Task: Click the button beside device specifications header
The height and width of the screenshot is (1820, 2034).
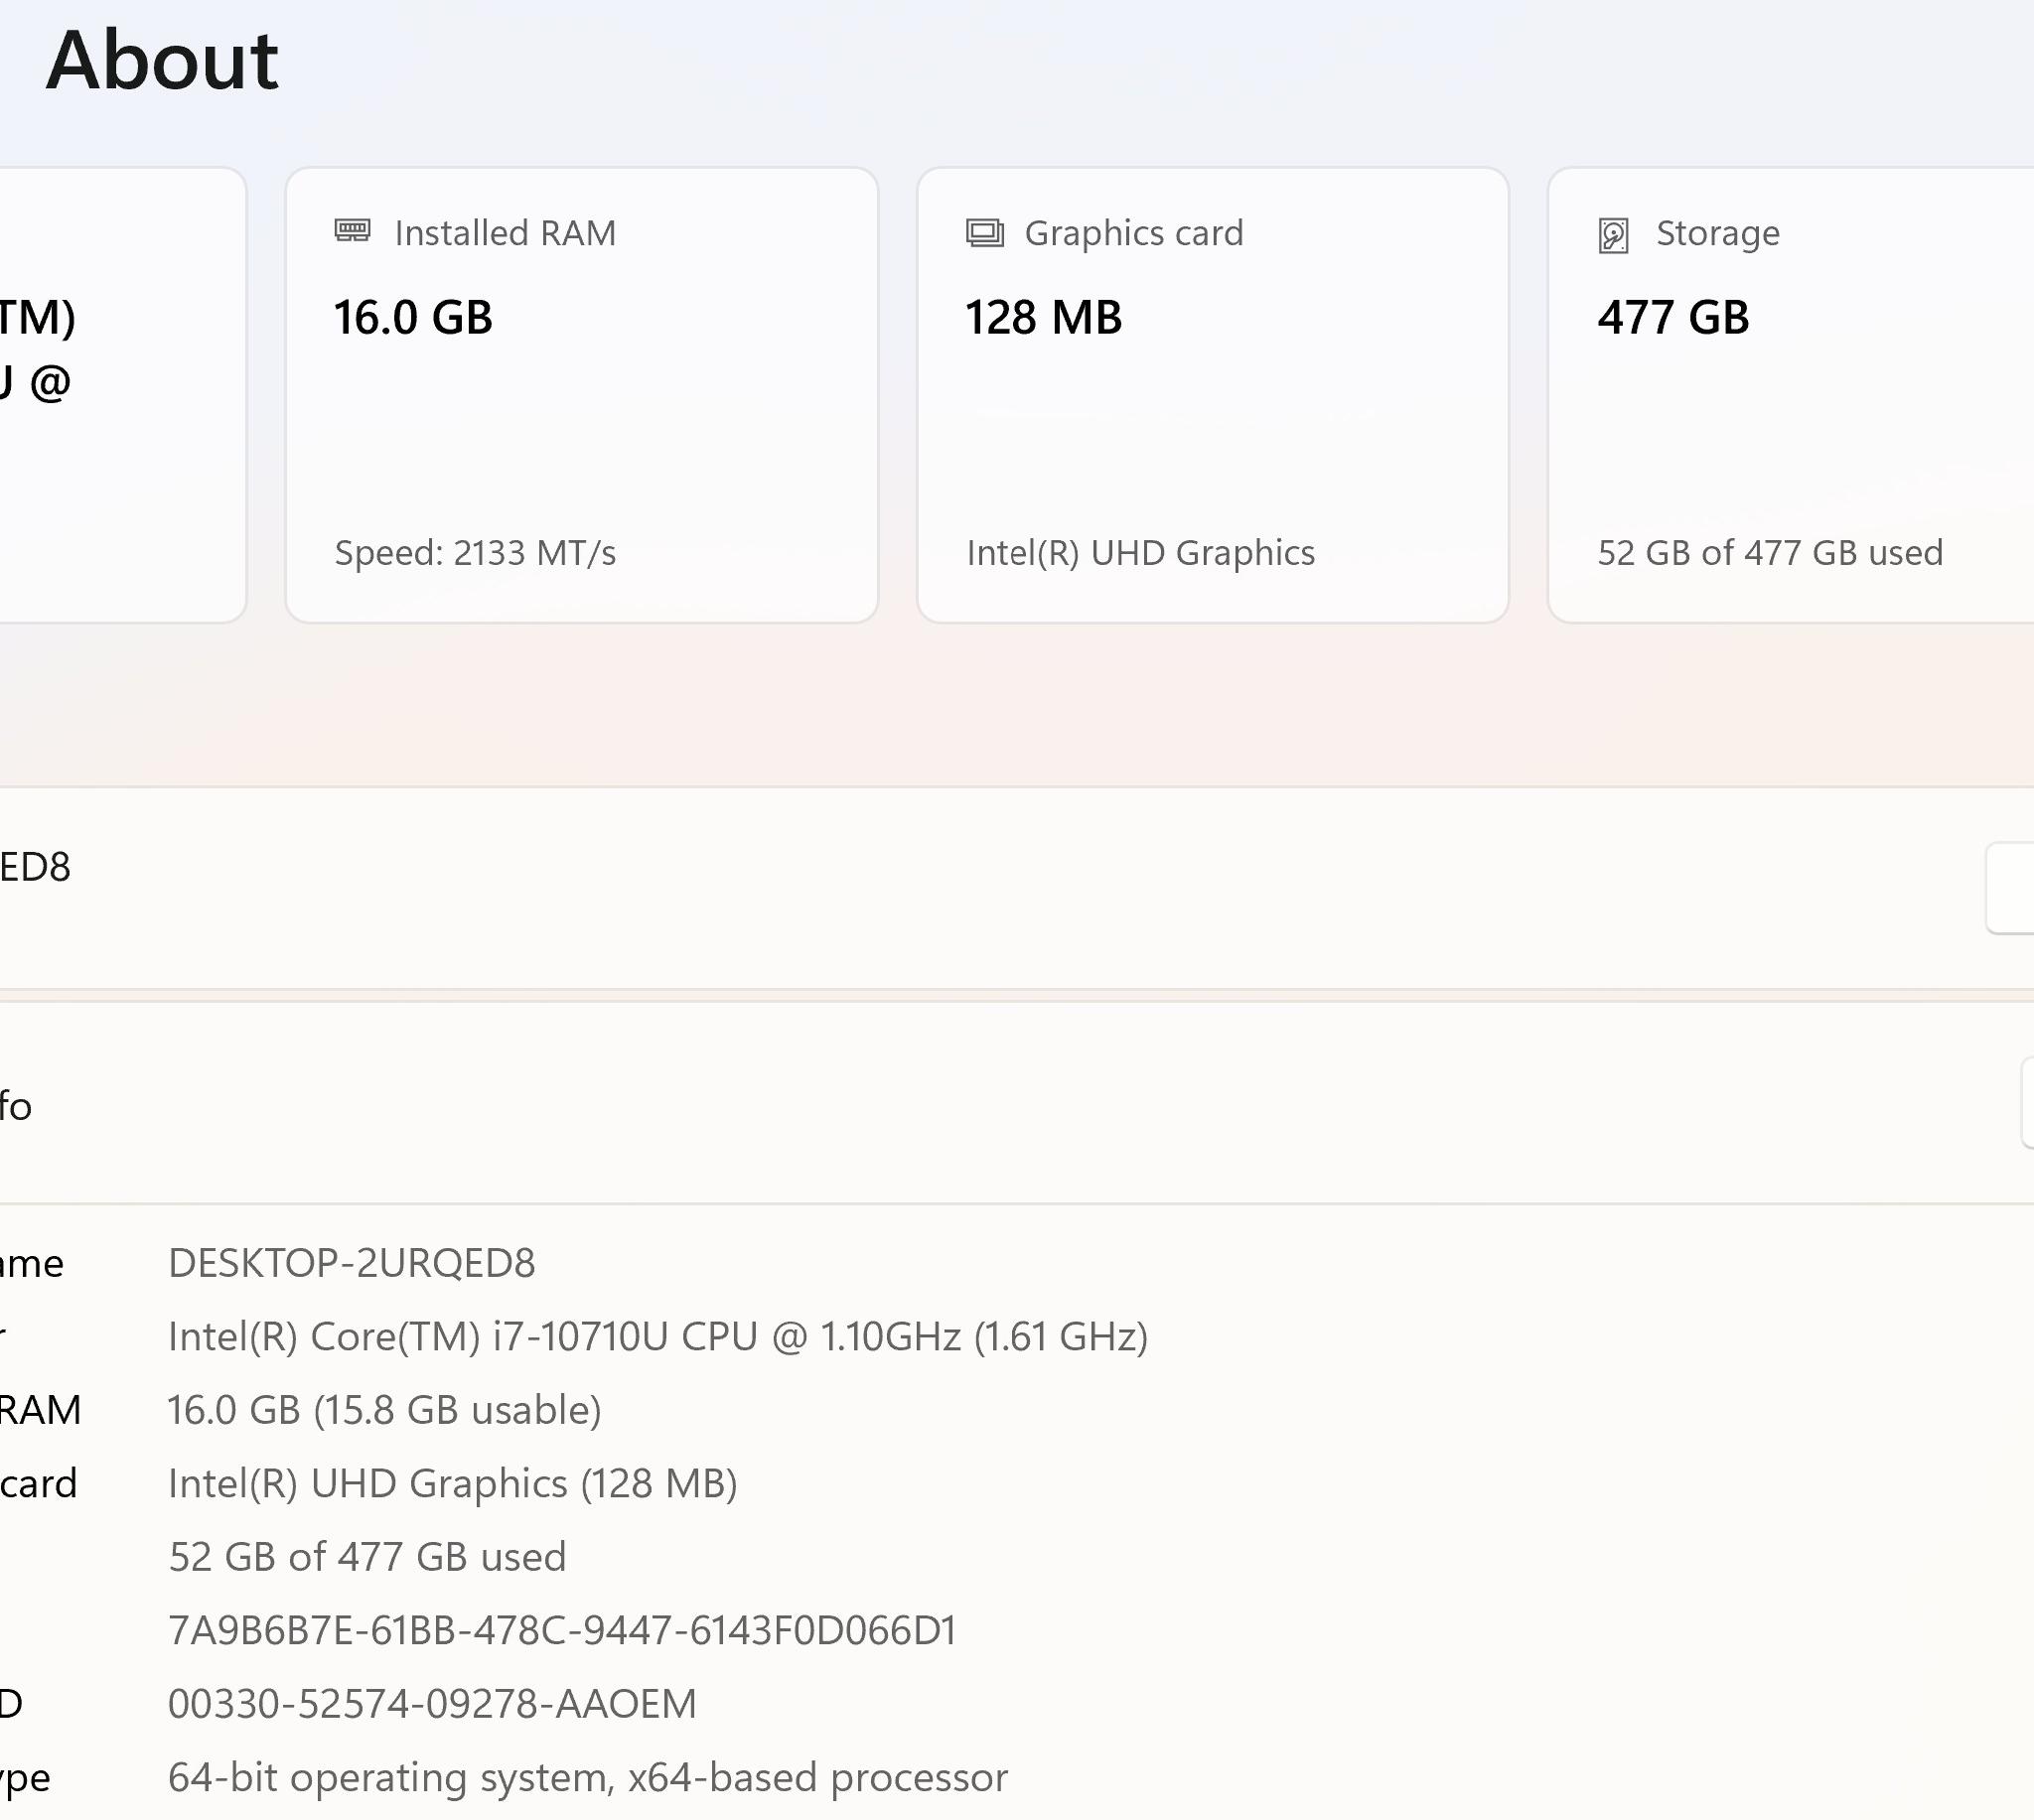Action: [2028, 1102]
